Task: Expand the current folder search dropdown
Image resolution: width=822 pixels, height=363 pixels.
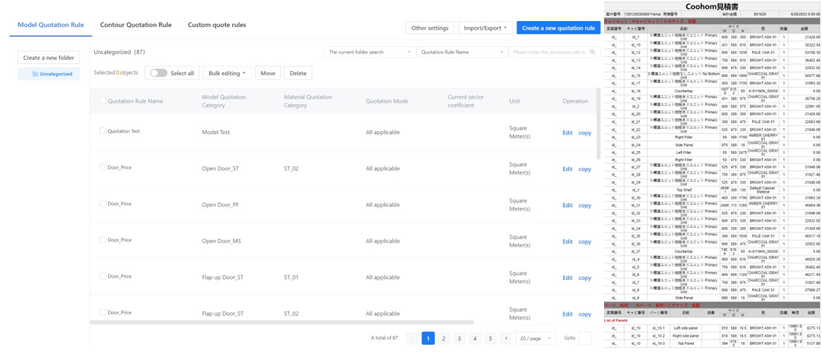Action: pos(370,52)
